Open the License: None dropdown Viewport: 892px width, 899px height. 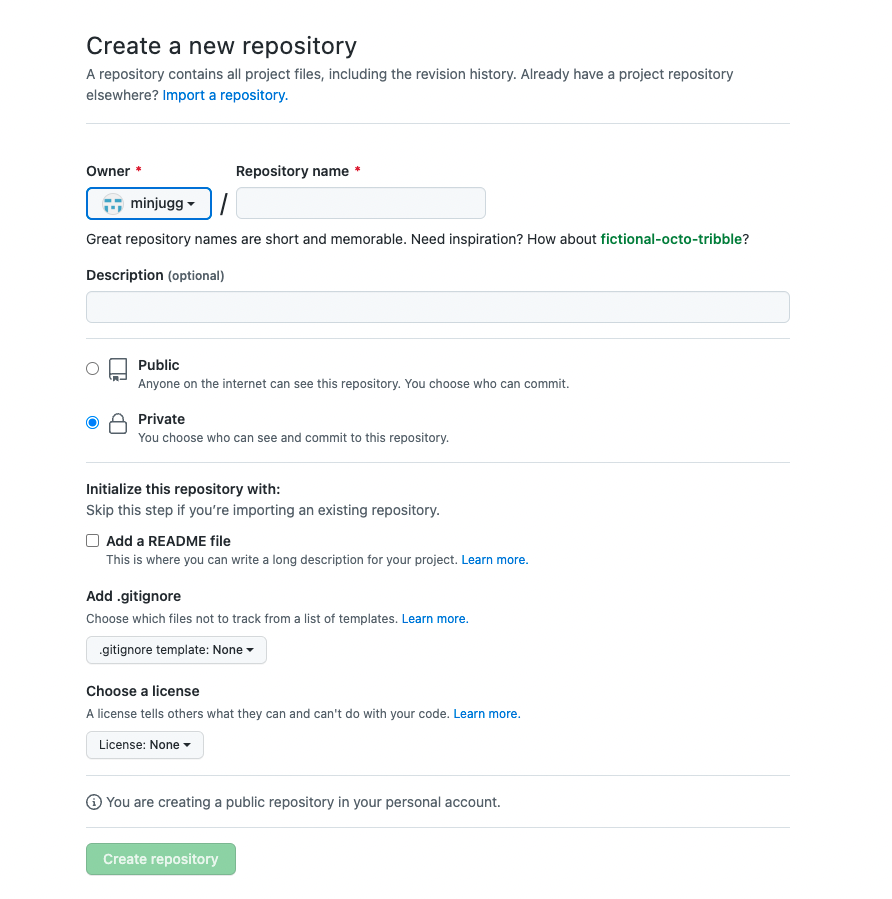[144, 745]
